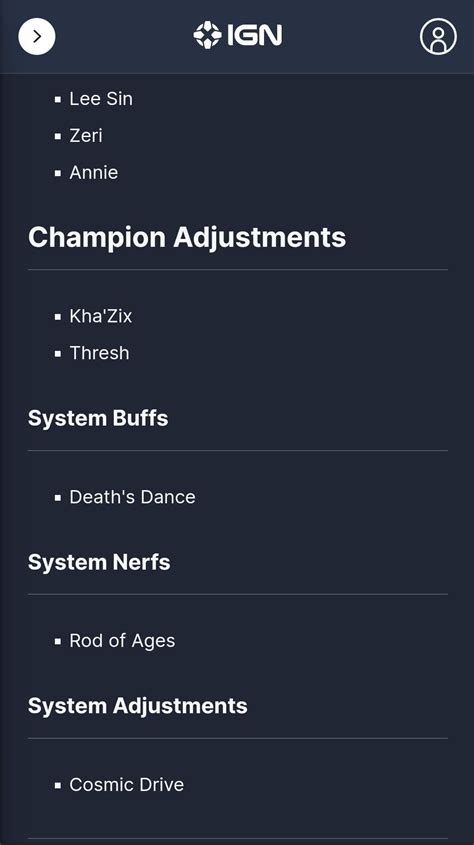Click the bullet marker beside Kha'Zix

[58, 317]
